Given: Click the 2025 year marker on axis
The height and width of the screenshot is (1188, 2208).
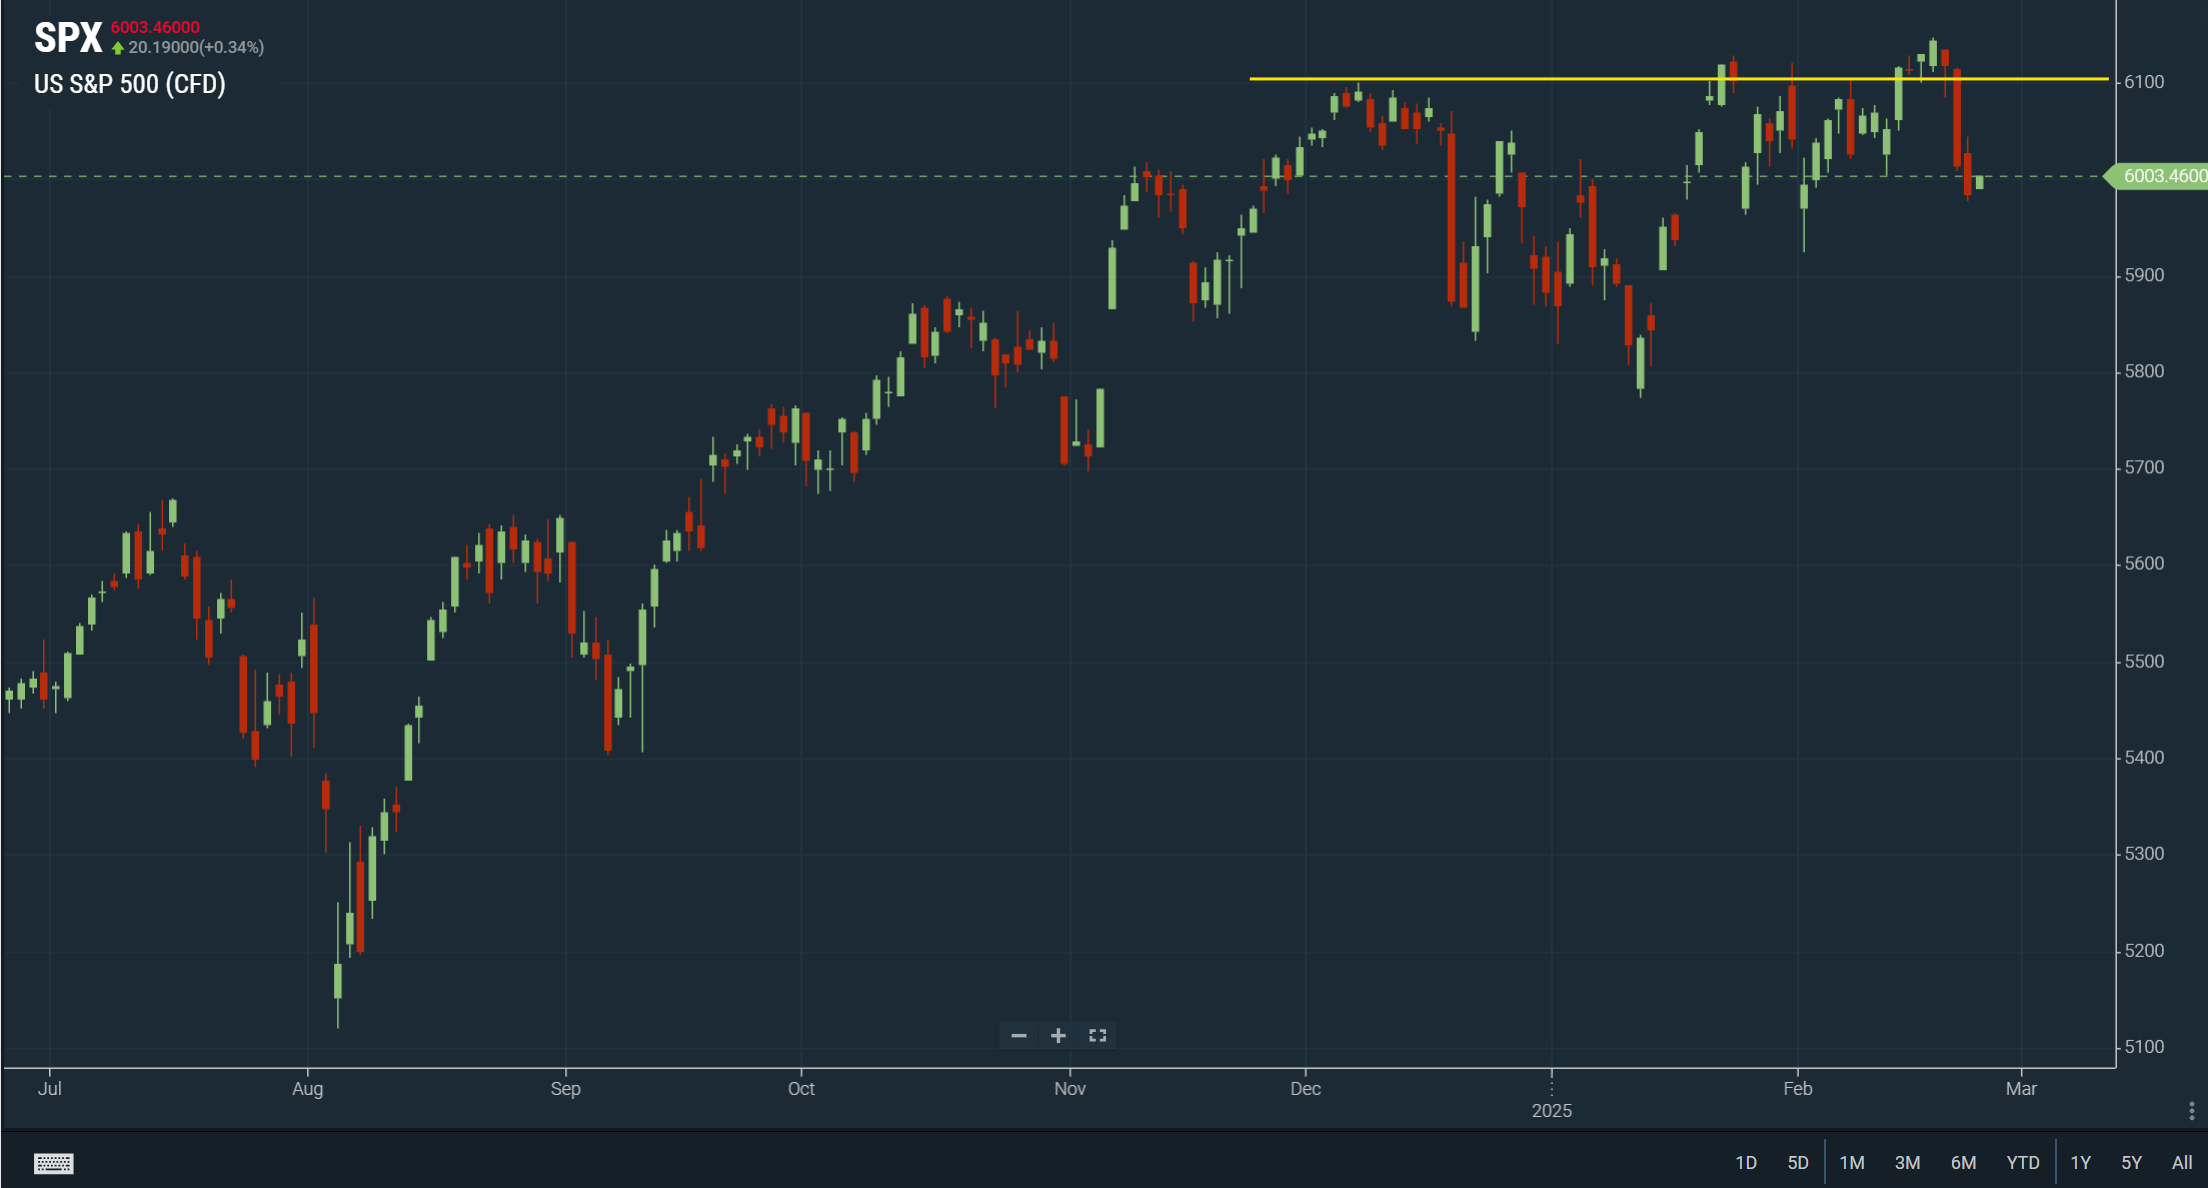Looking at the screenshot, I should tap(1552, 1111).
